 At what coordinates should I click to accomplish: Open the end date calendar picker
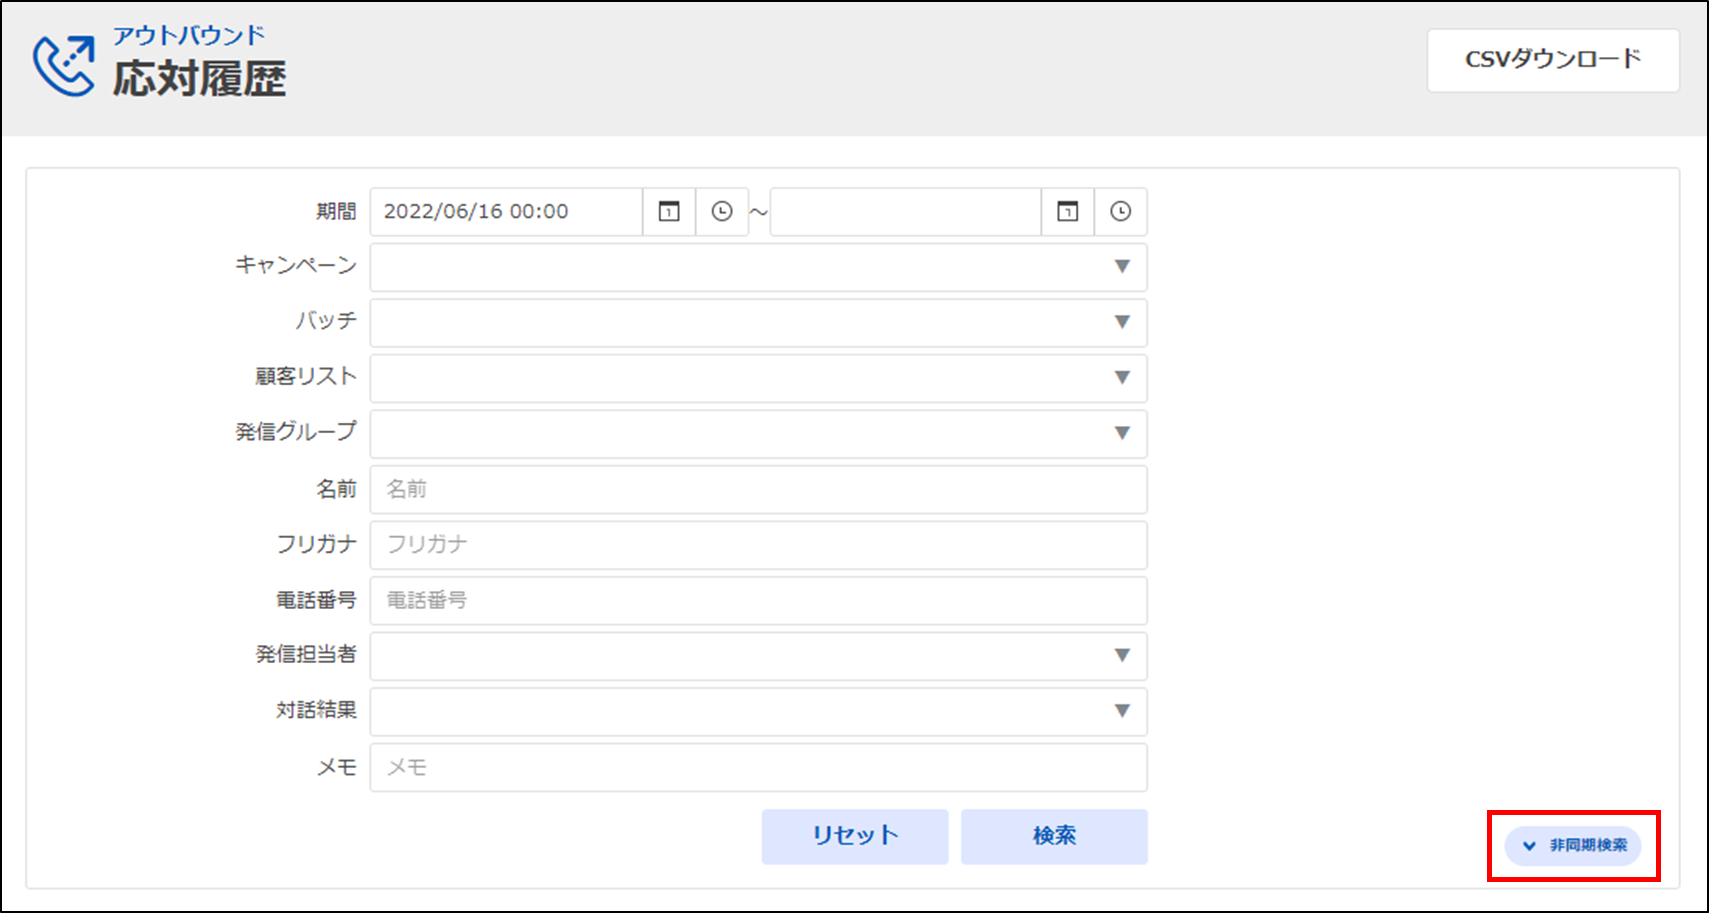point(1067,212)
